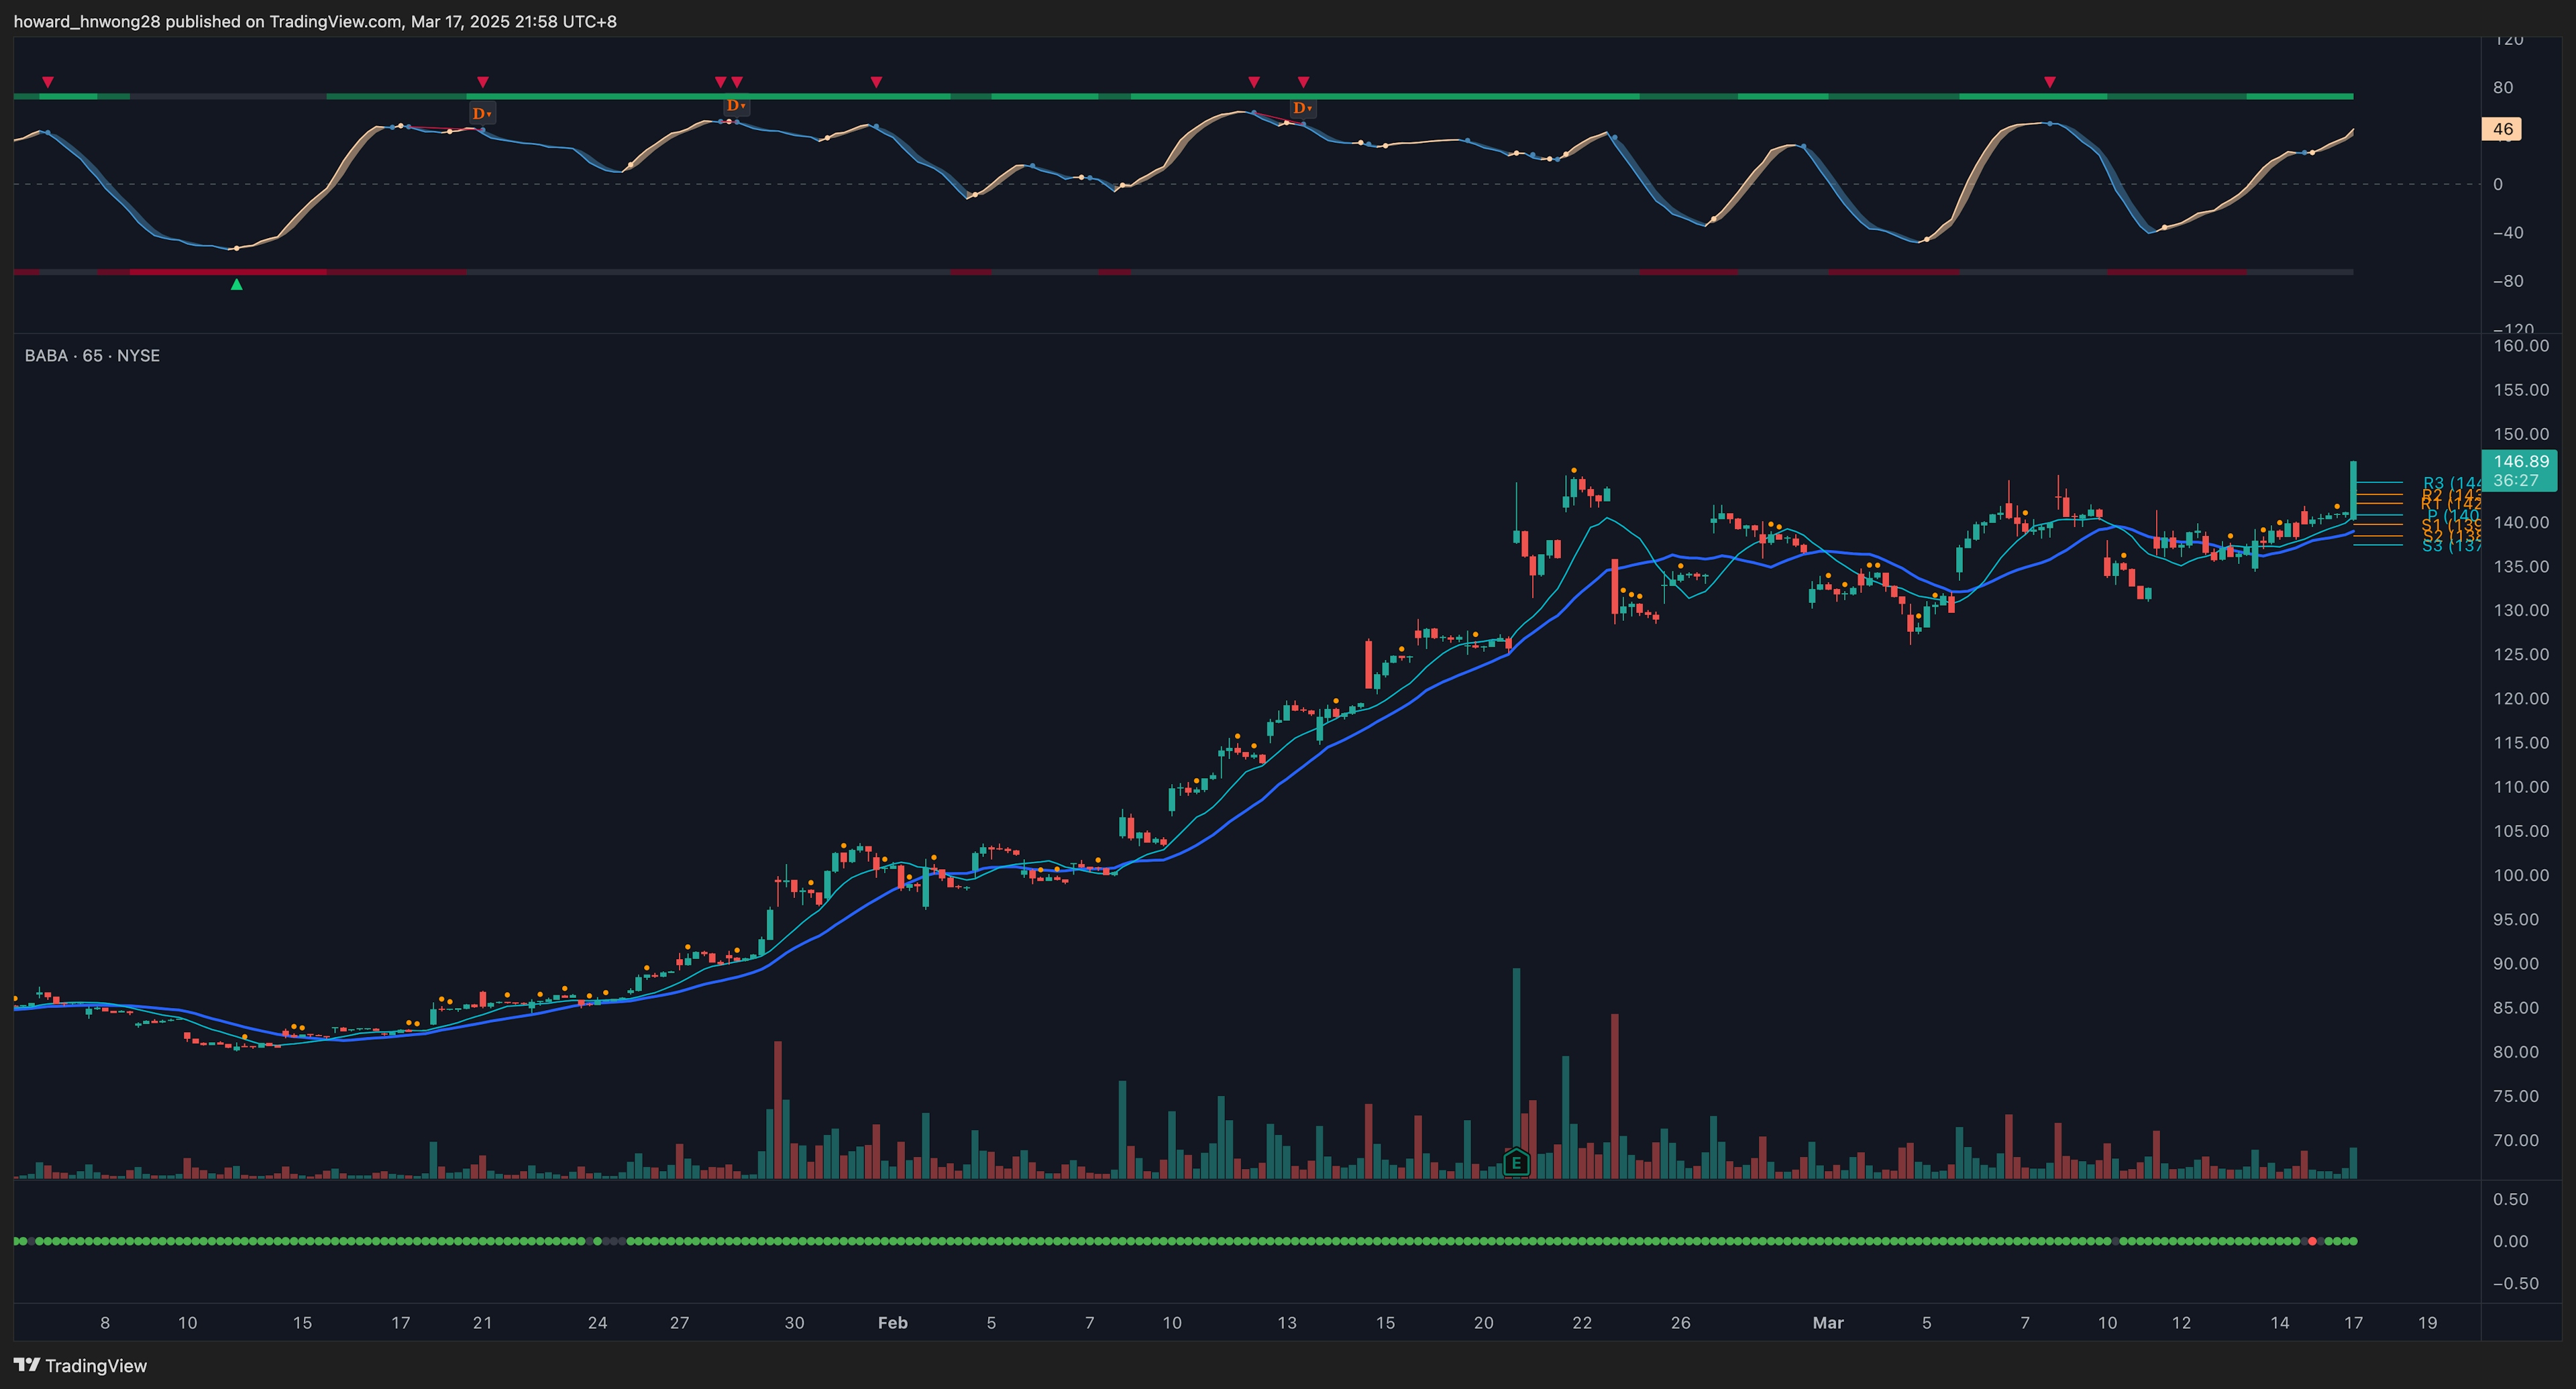Click the earnings E marker on volume bars
The width and height of the screenshot is (2576, 1389).
[1516, 1162]
